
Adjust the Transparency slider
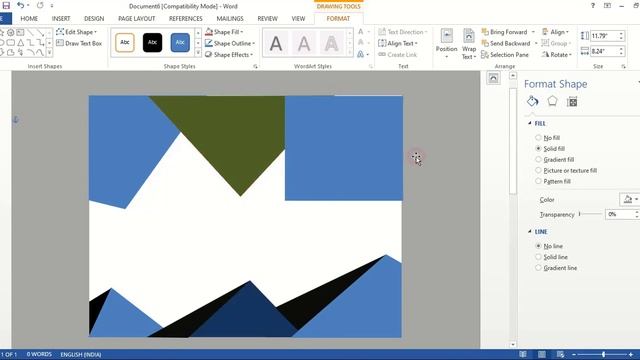click(x=590, y=214)
